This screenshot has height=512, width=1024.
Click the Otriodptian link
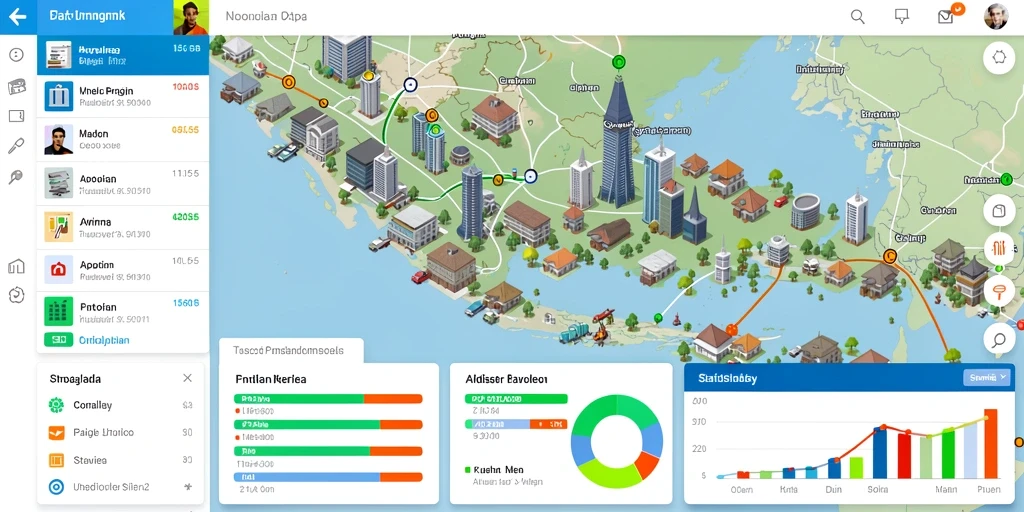[104, 340]
